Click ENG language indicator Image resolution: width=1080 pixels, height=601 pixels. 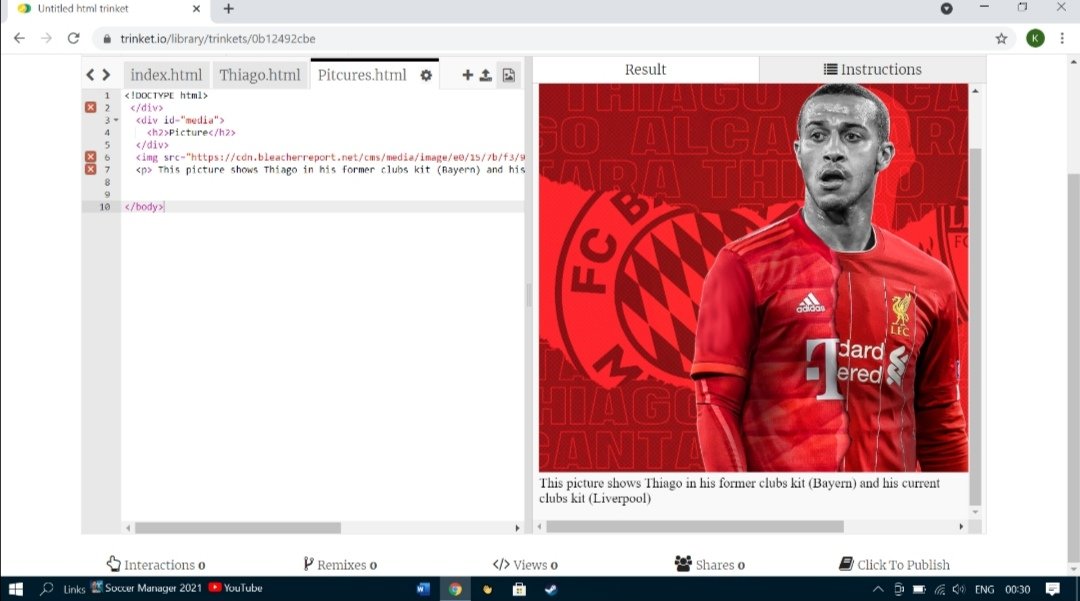[x=984, y=589]
